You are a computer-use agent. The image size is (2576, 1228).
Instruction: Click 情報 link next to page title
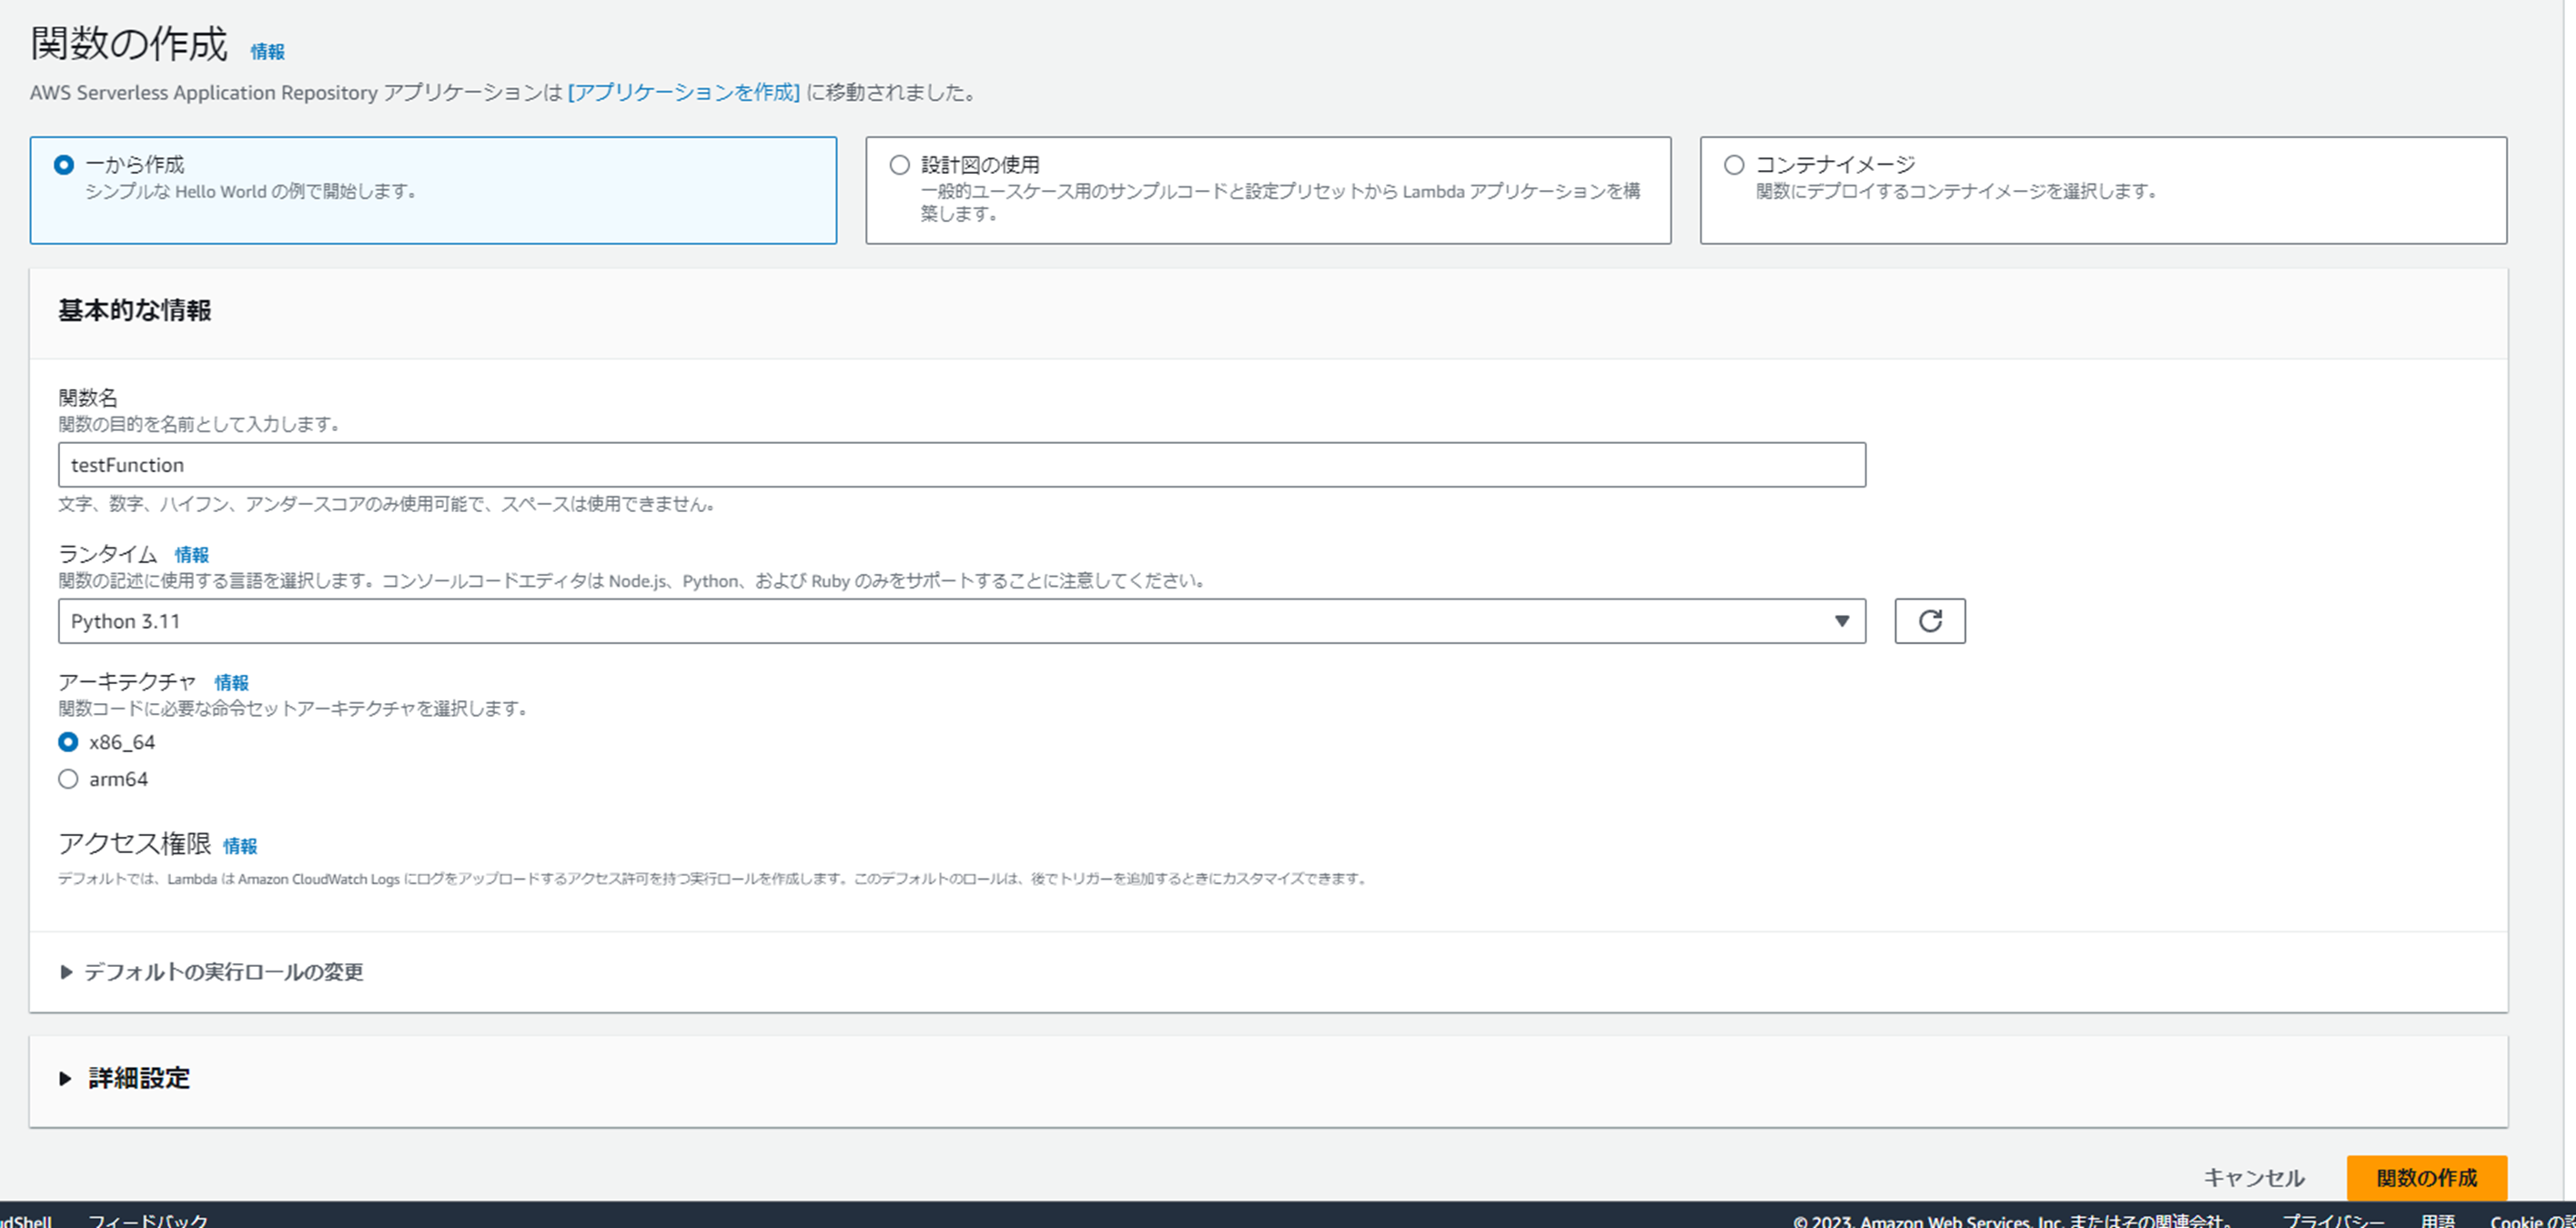(x=267, y=52)
